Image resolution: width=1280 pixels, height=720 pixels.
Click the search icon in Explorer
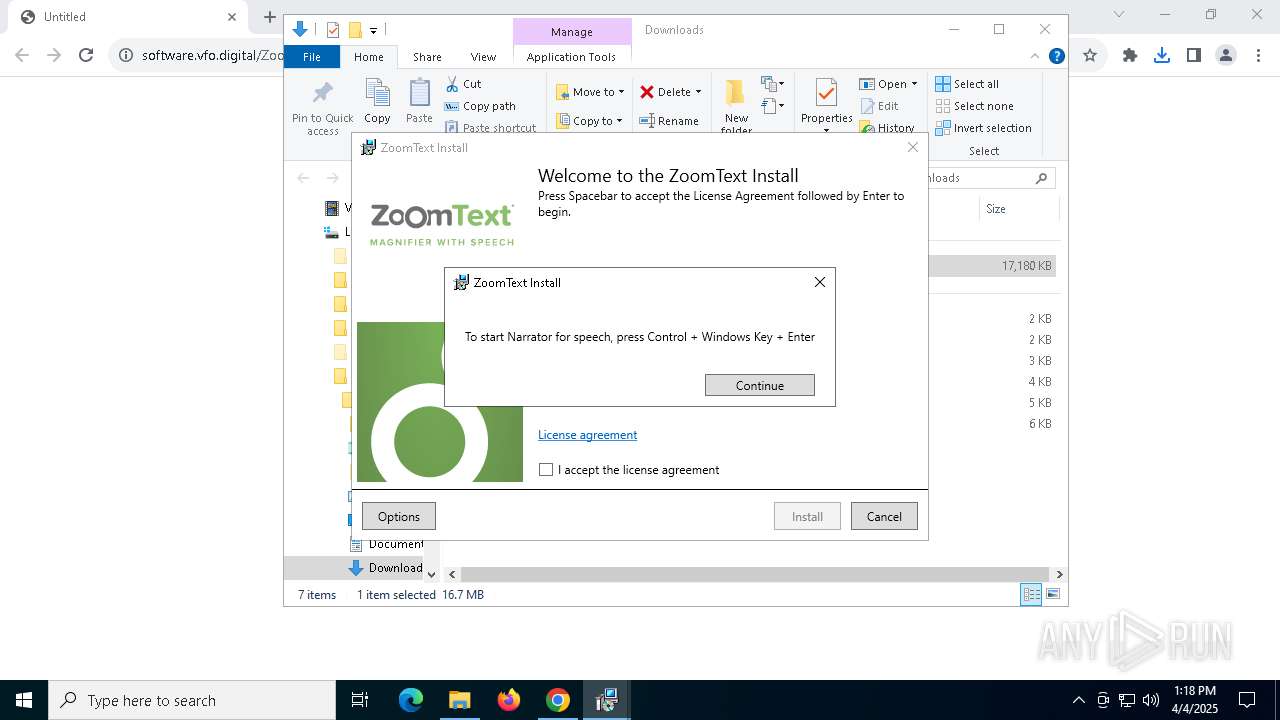tap(1041, 178)
